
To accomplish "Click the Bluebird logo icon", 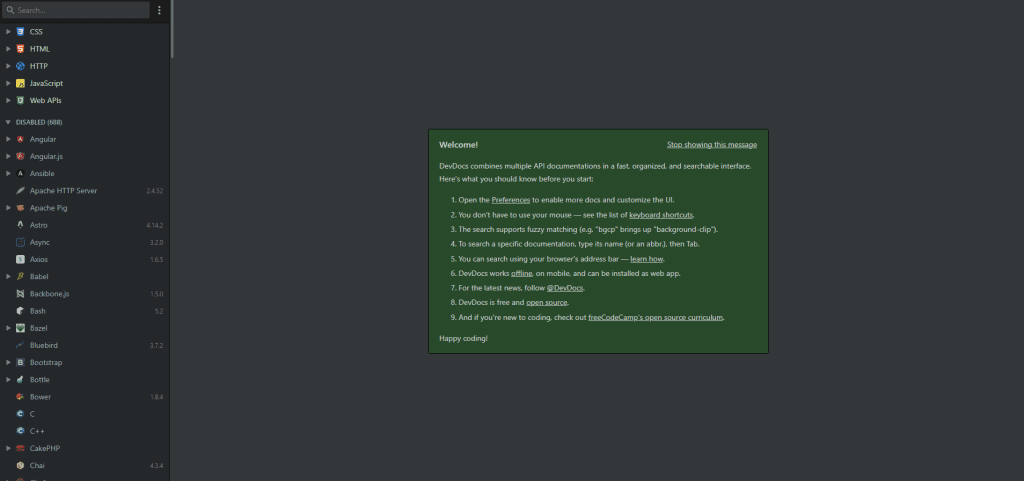I will tap(20, 345).
